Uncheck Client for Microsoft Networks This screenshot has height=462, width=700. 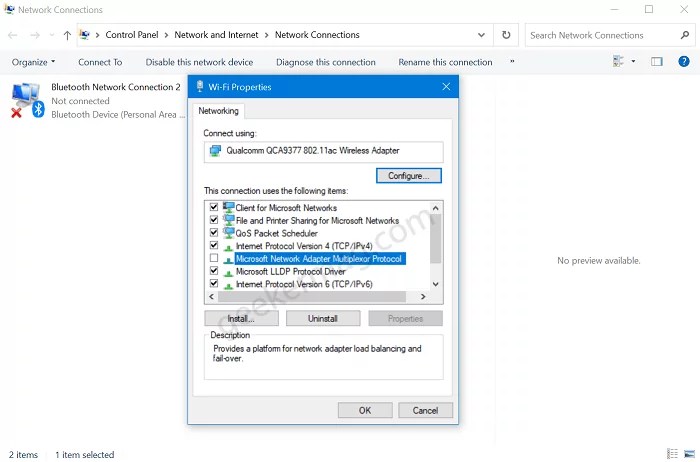coord(214,207)
